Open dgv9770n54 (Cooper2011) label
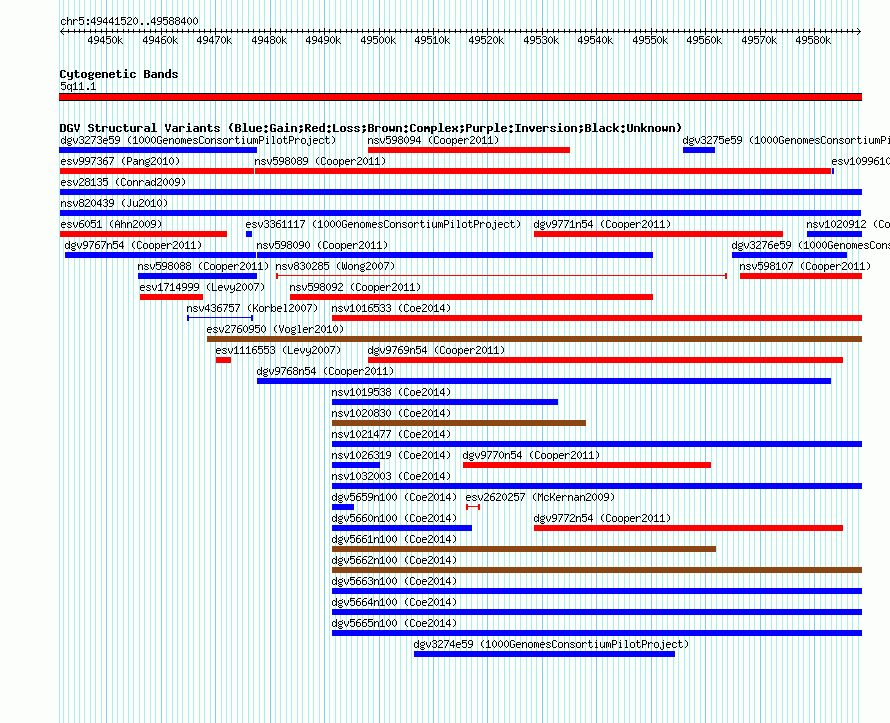Viewport: 890px width, 723px height. [531, 455]
